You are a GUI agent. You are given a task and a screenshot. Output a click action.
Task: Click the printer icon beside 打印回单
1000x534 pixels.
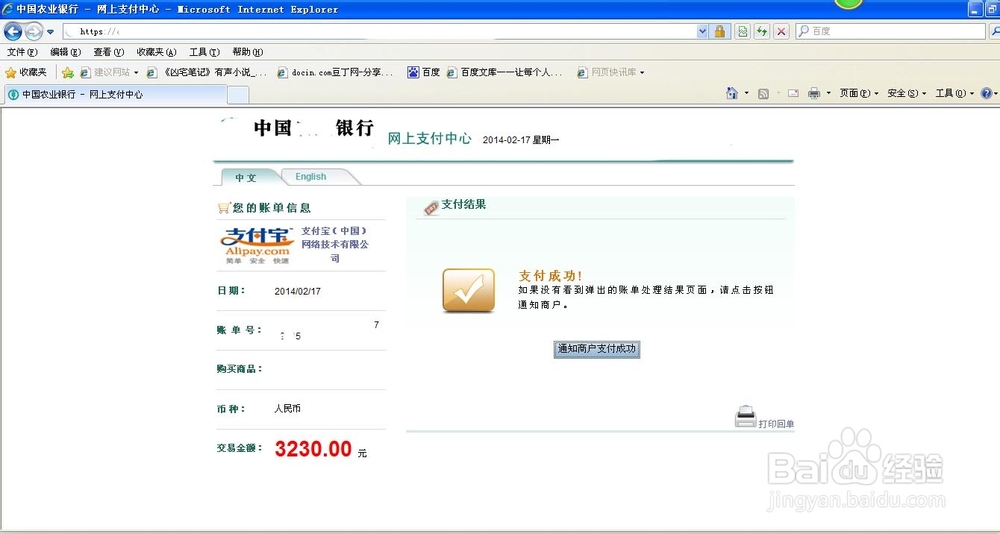(x=746, y=417)
